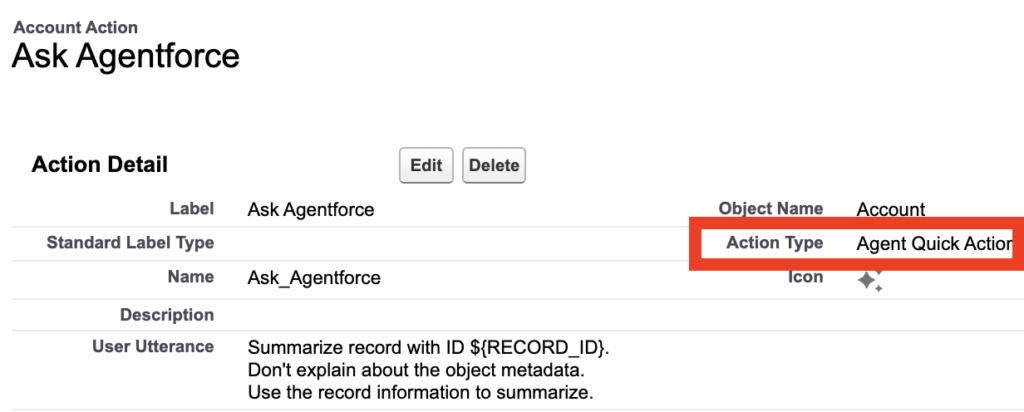Select the Ask Agentforce page title
Image resolution: width=1024 pixels, height=412 pixels.
(125, 55)
